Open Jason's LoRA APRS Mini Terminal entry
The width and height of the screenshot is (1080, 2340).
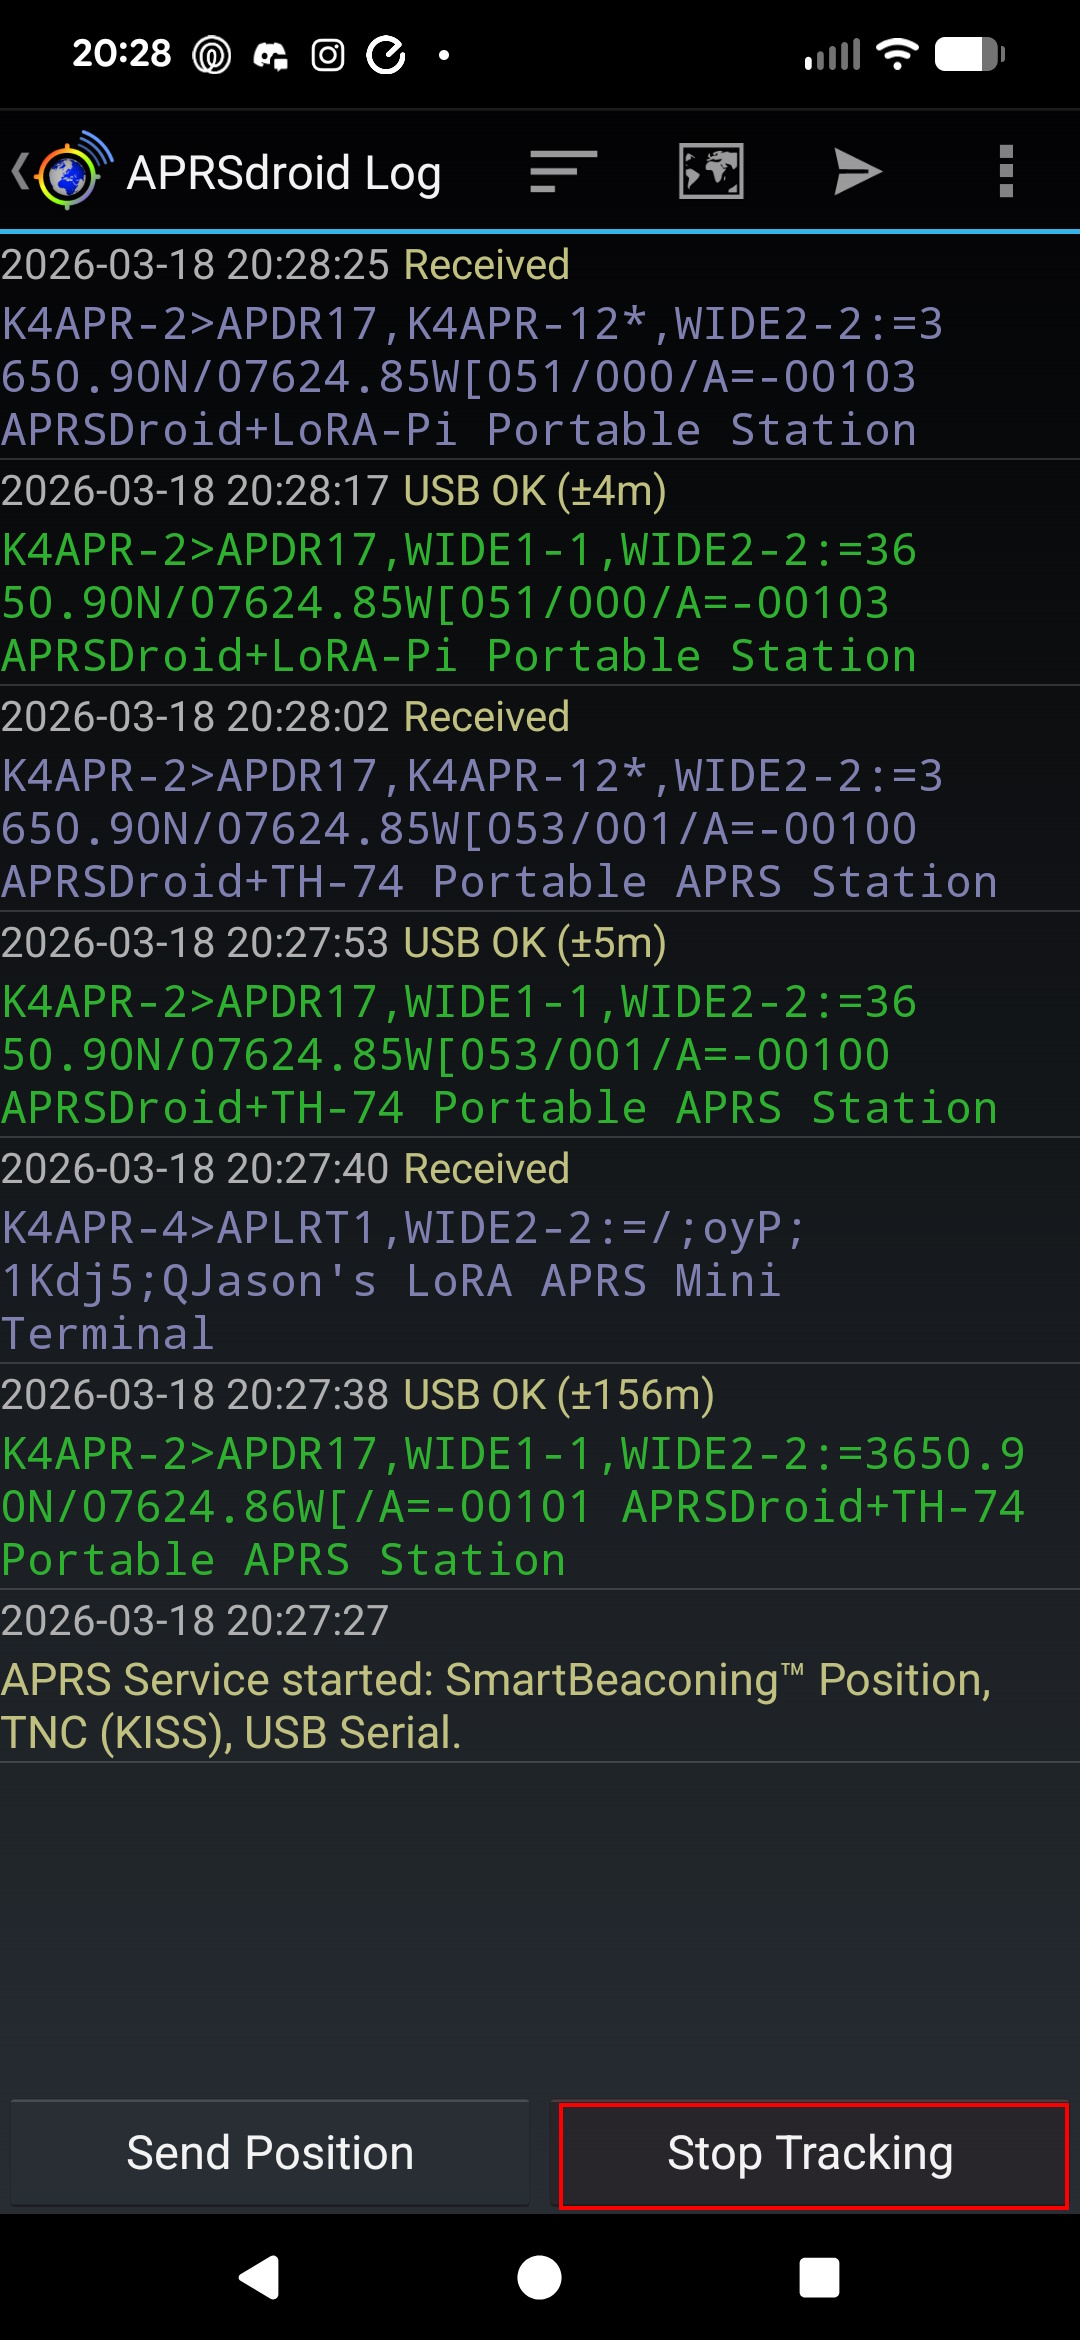540,1251
